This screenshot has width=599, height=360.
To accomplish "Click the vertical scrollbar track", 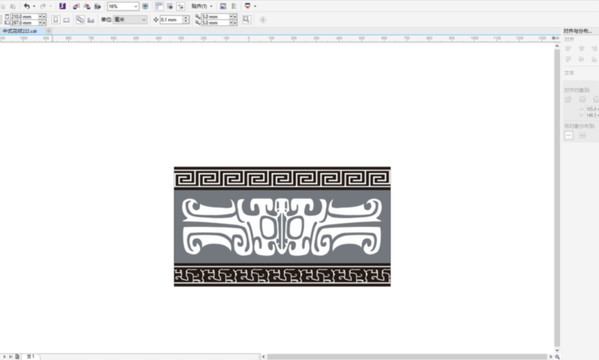I will point(557,198).
